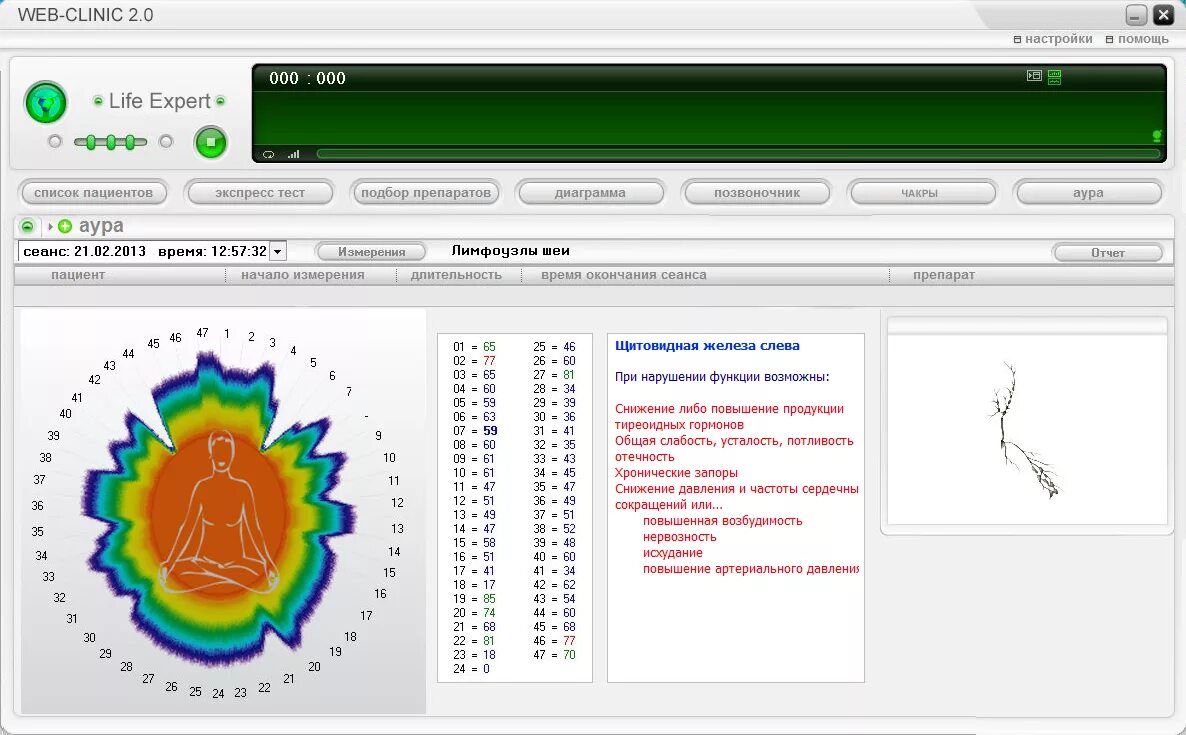
Task: Click the green lamp indicator icon
Action: point(1157,136)
